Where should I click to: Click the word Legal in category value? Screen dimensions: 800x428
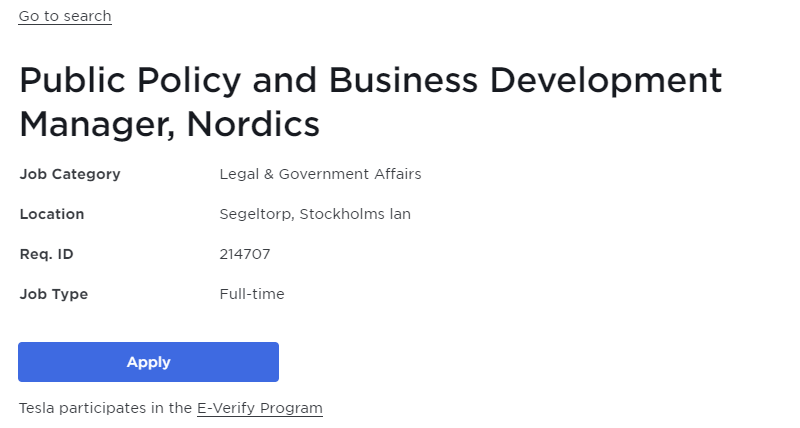click(238, 174)
